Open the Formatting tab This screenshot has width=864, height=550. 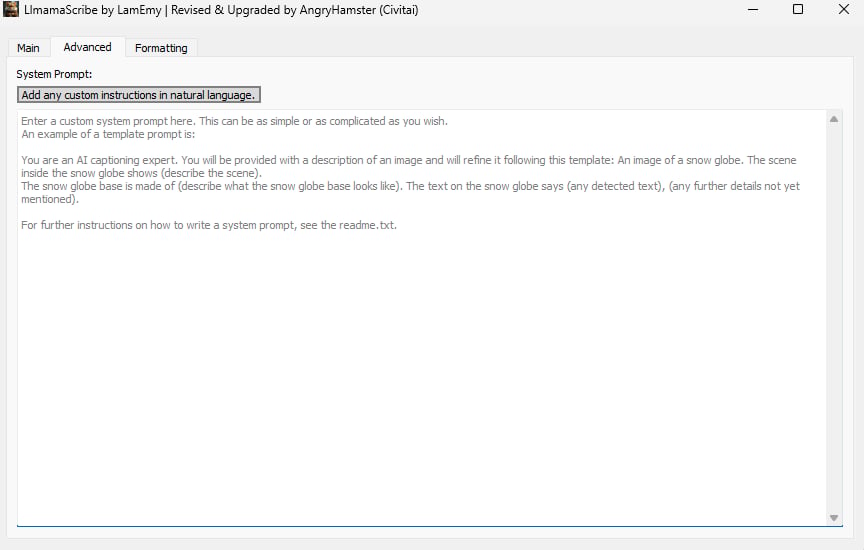161,48
